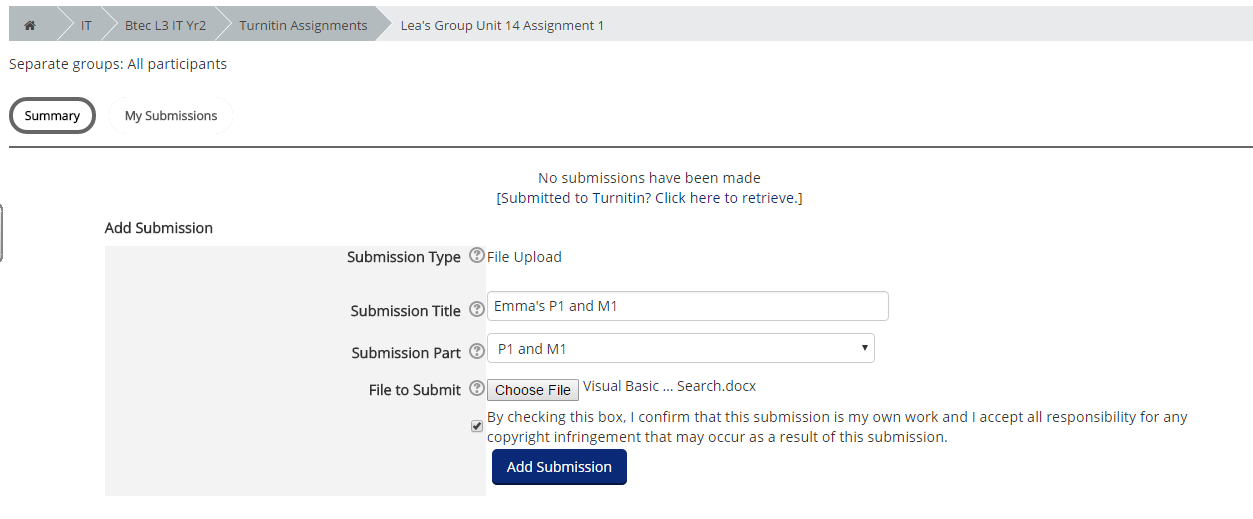Image resolution: width=1253 pixels, height=519 pixels.
Task: Click the Add Submission button
Action: [x=559, y=467]
